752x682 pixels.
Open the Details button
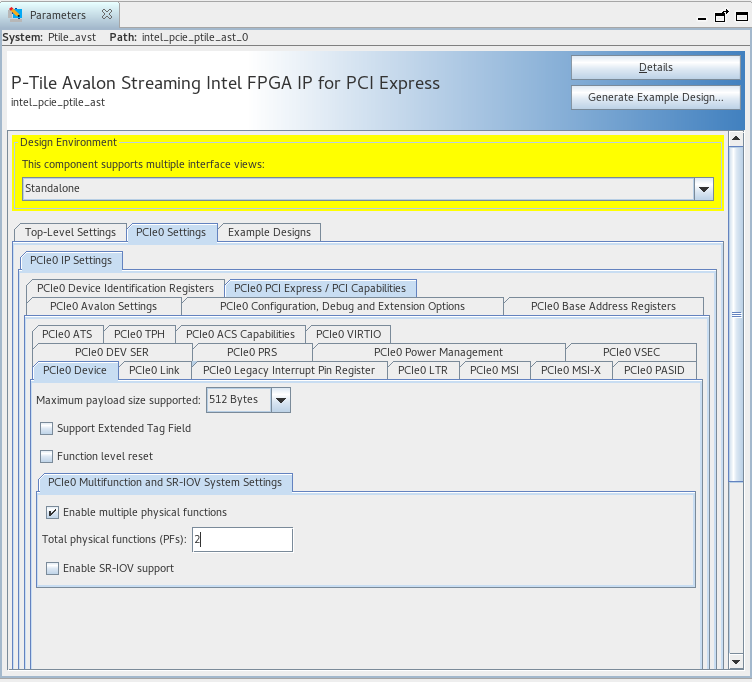coord(656,68)
